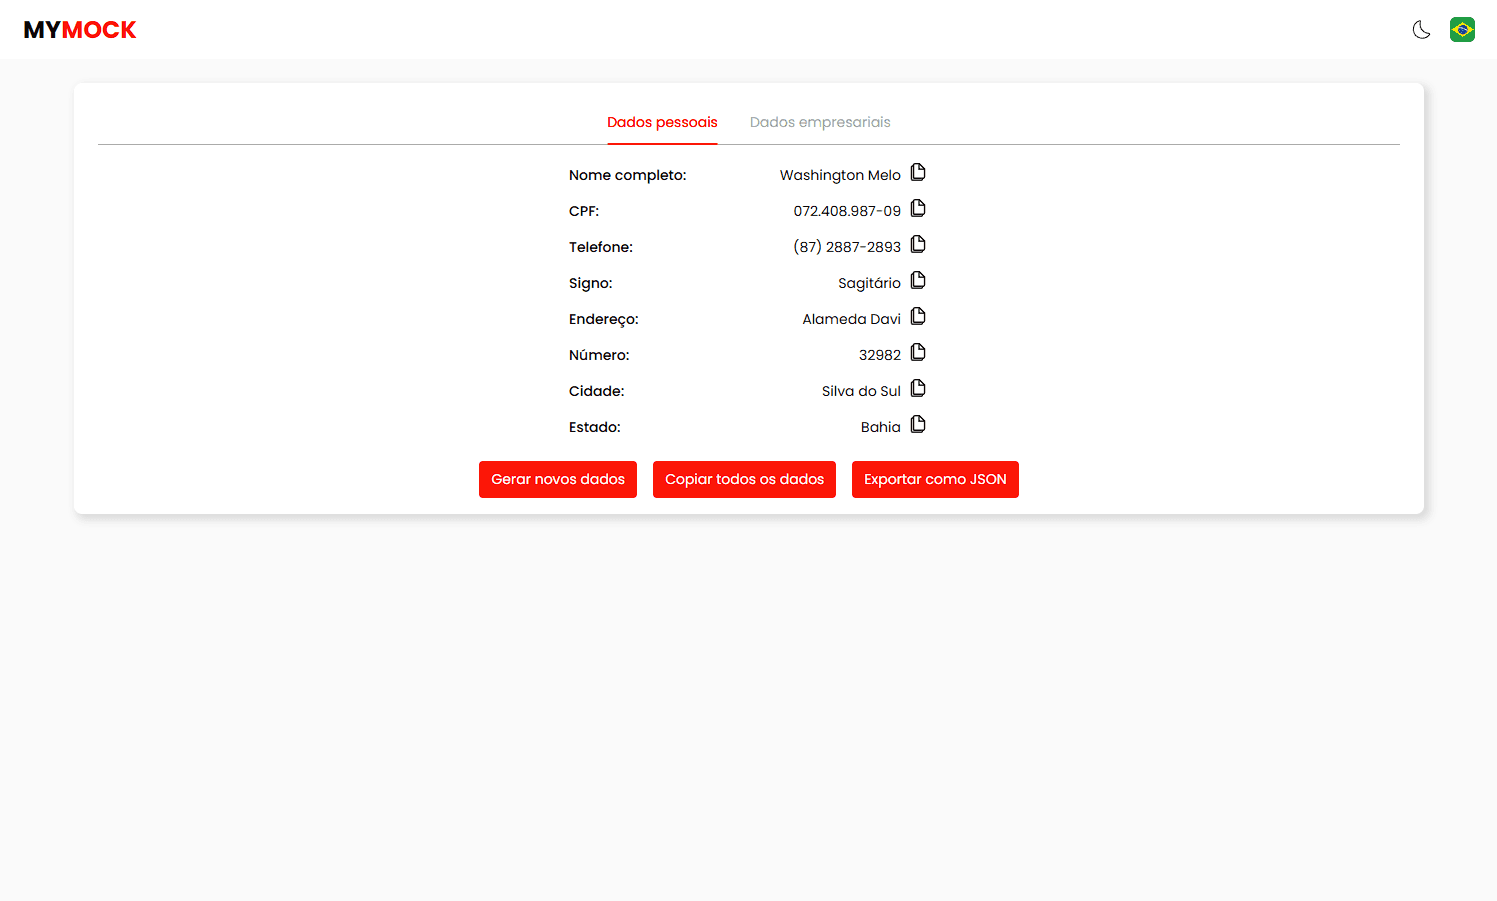The width and height of the screenshot is (1497, 901).
Task: Select the CPF text 072.408.987-09
Action: [847, 211]
